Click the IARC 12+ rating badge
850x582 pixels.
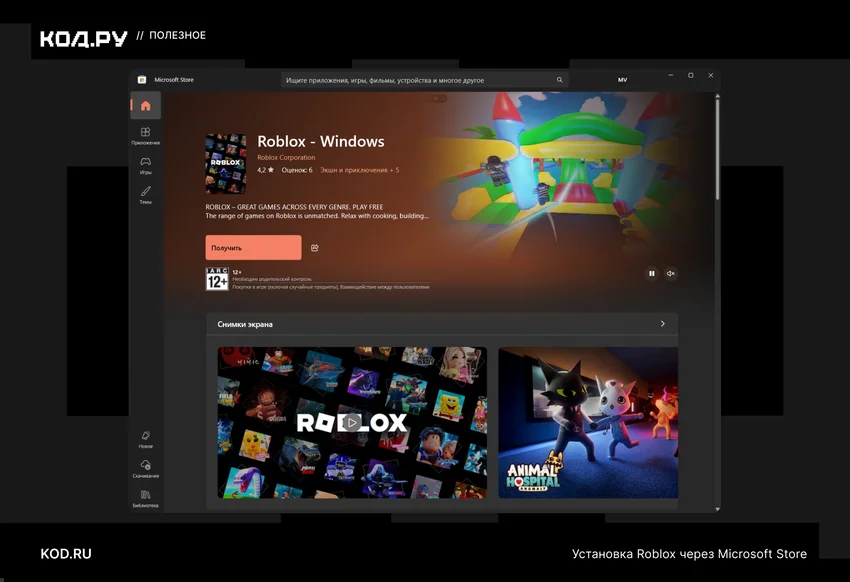217,279
